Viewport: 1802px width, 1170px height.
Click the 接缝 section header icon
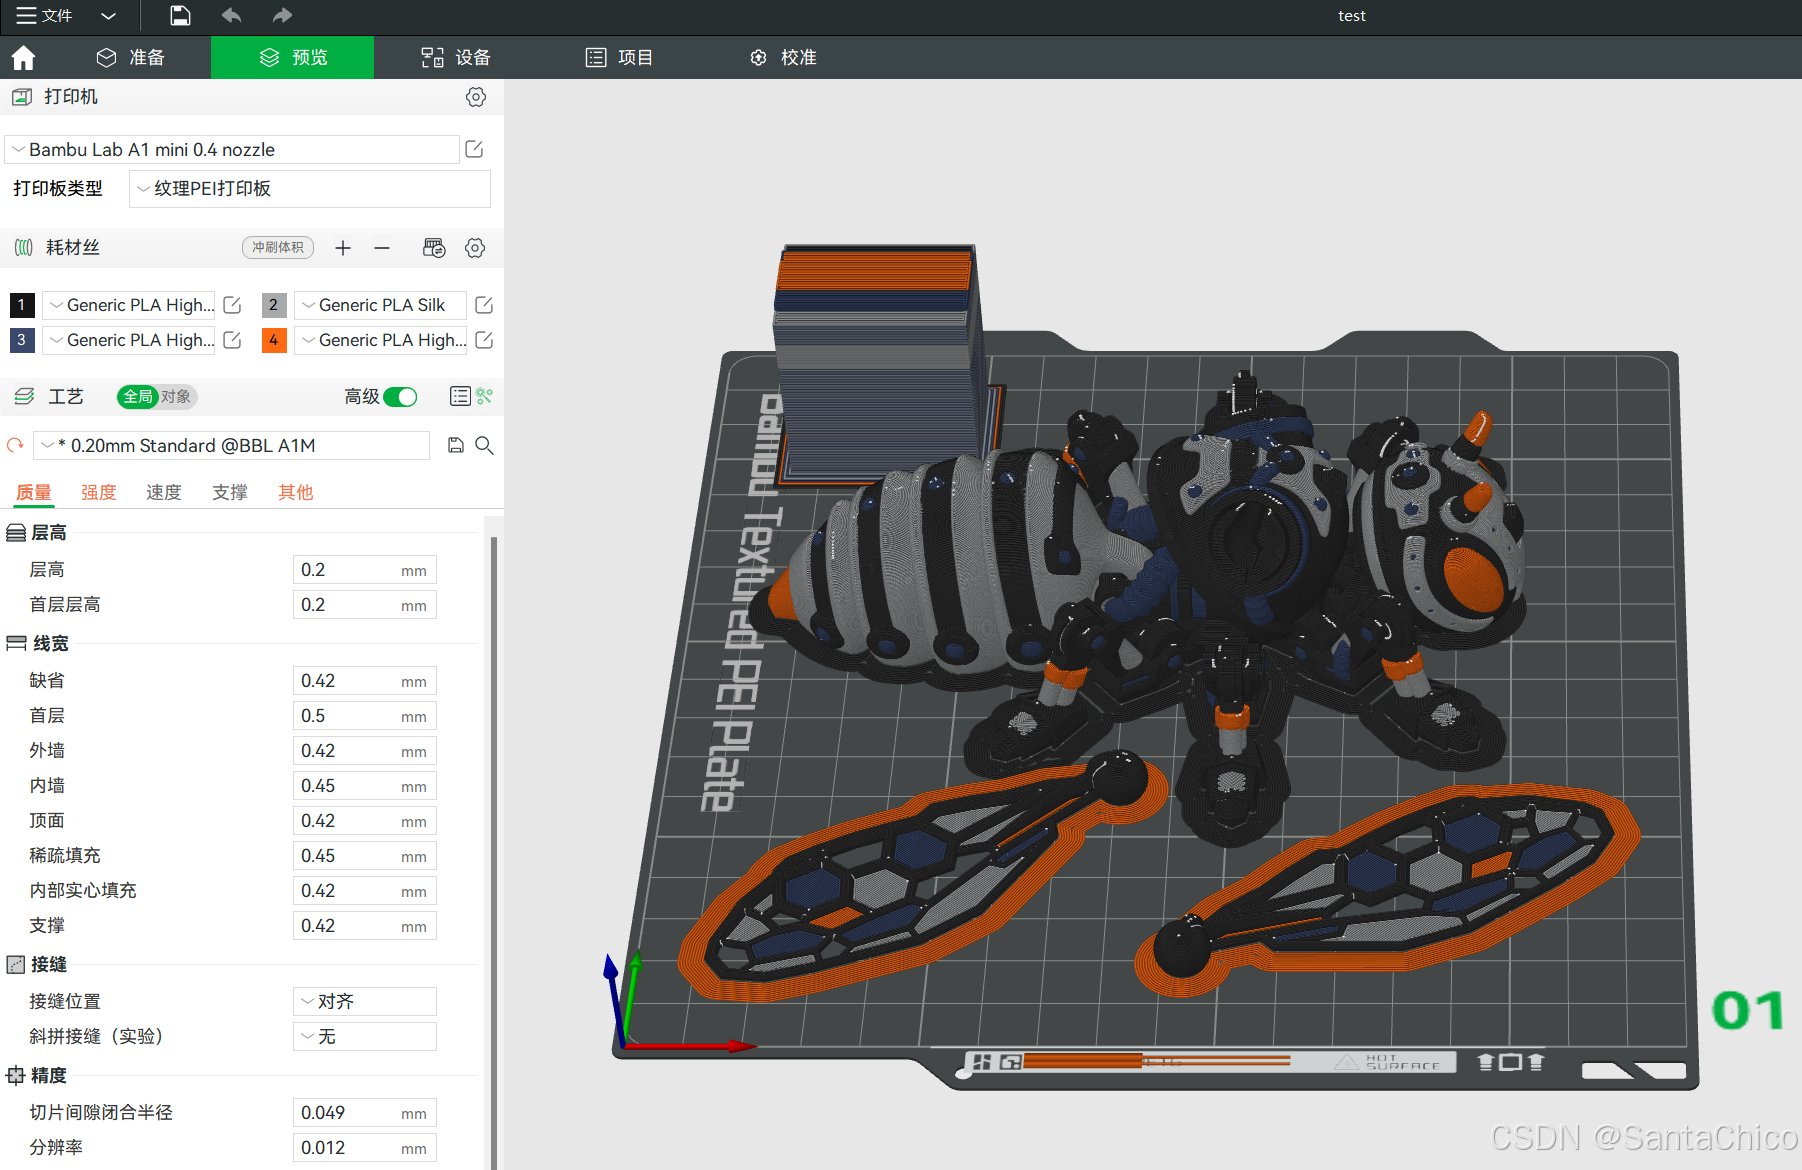click(16, 965)
